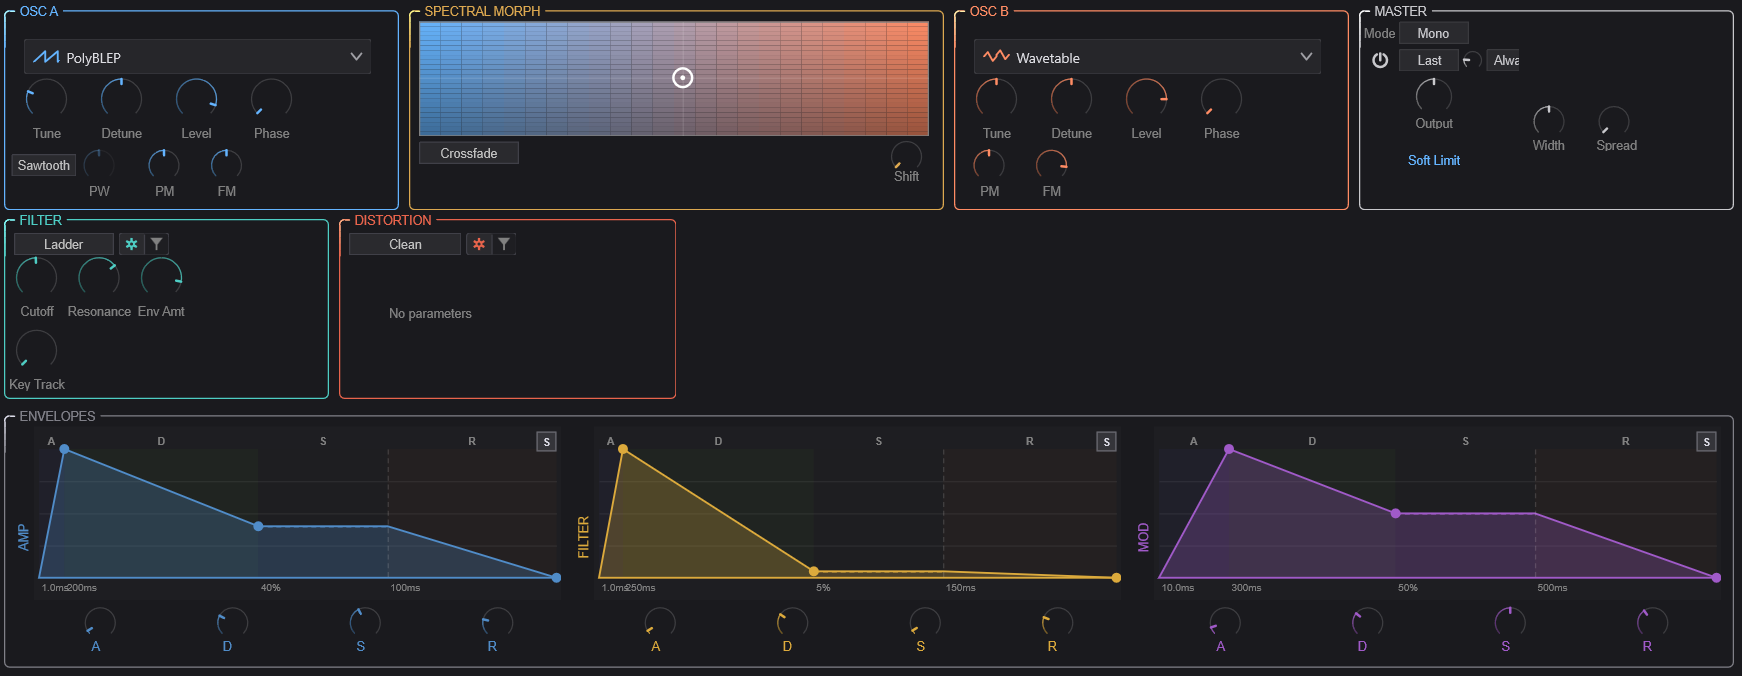
Task: Open the Ladder filter type selector
Action: (x=64, y=244)
